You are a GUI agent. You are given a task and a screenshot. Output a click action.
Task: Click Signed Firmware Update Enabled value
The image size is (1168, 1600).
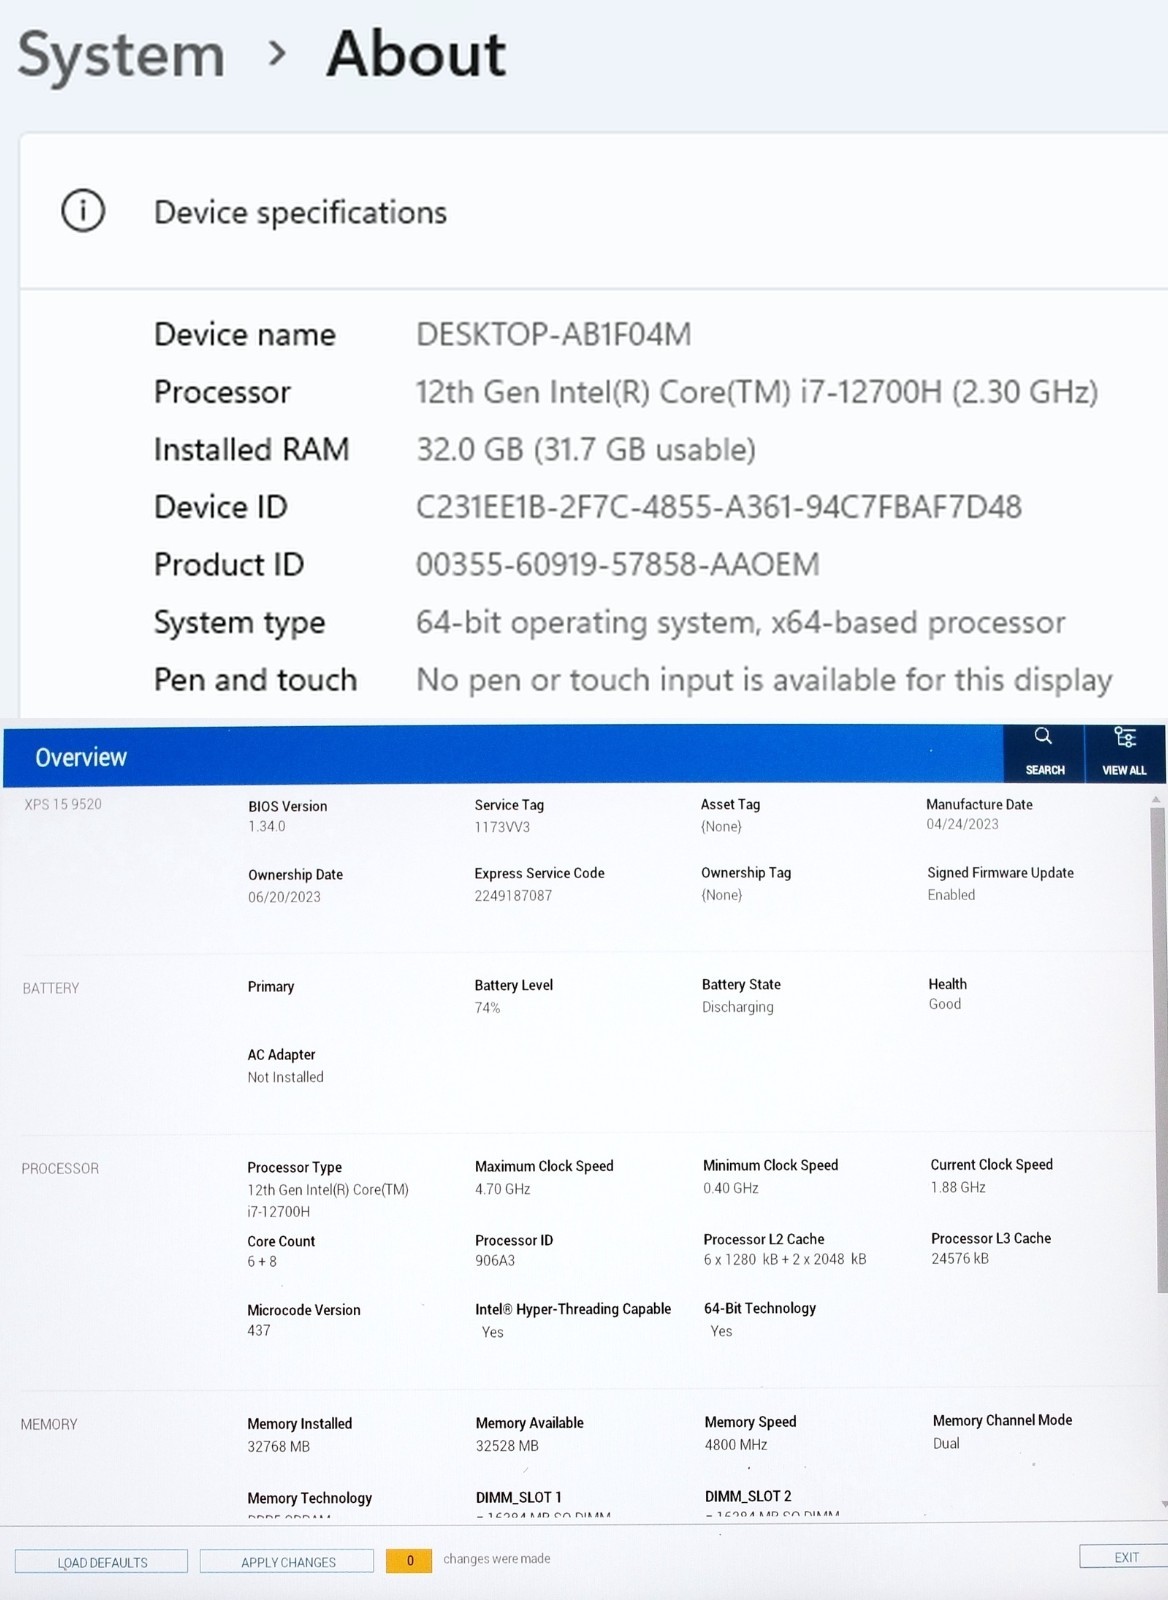click(951, 895)
